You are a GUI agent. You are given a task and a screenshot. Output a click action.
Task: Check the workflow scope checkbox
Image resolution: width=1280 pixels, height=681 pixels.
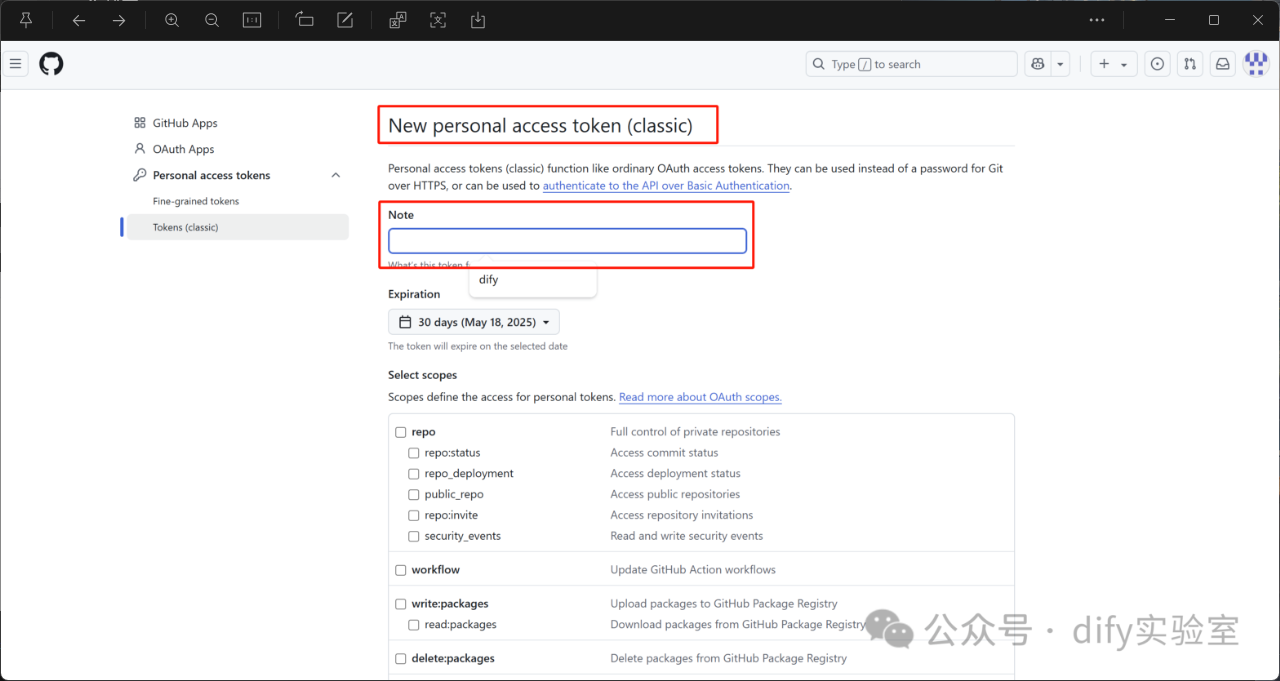point(401,570)
